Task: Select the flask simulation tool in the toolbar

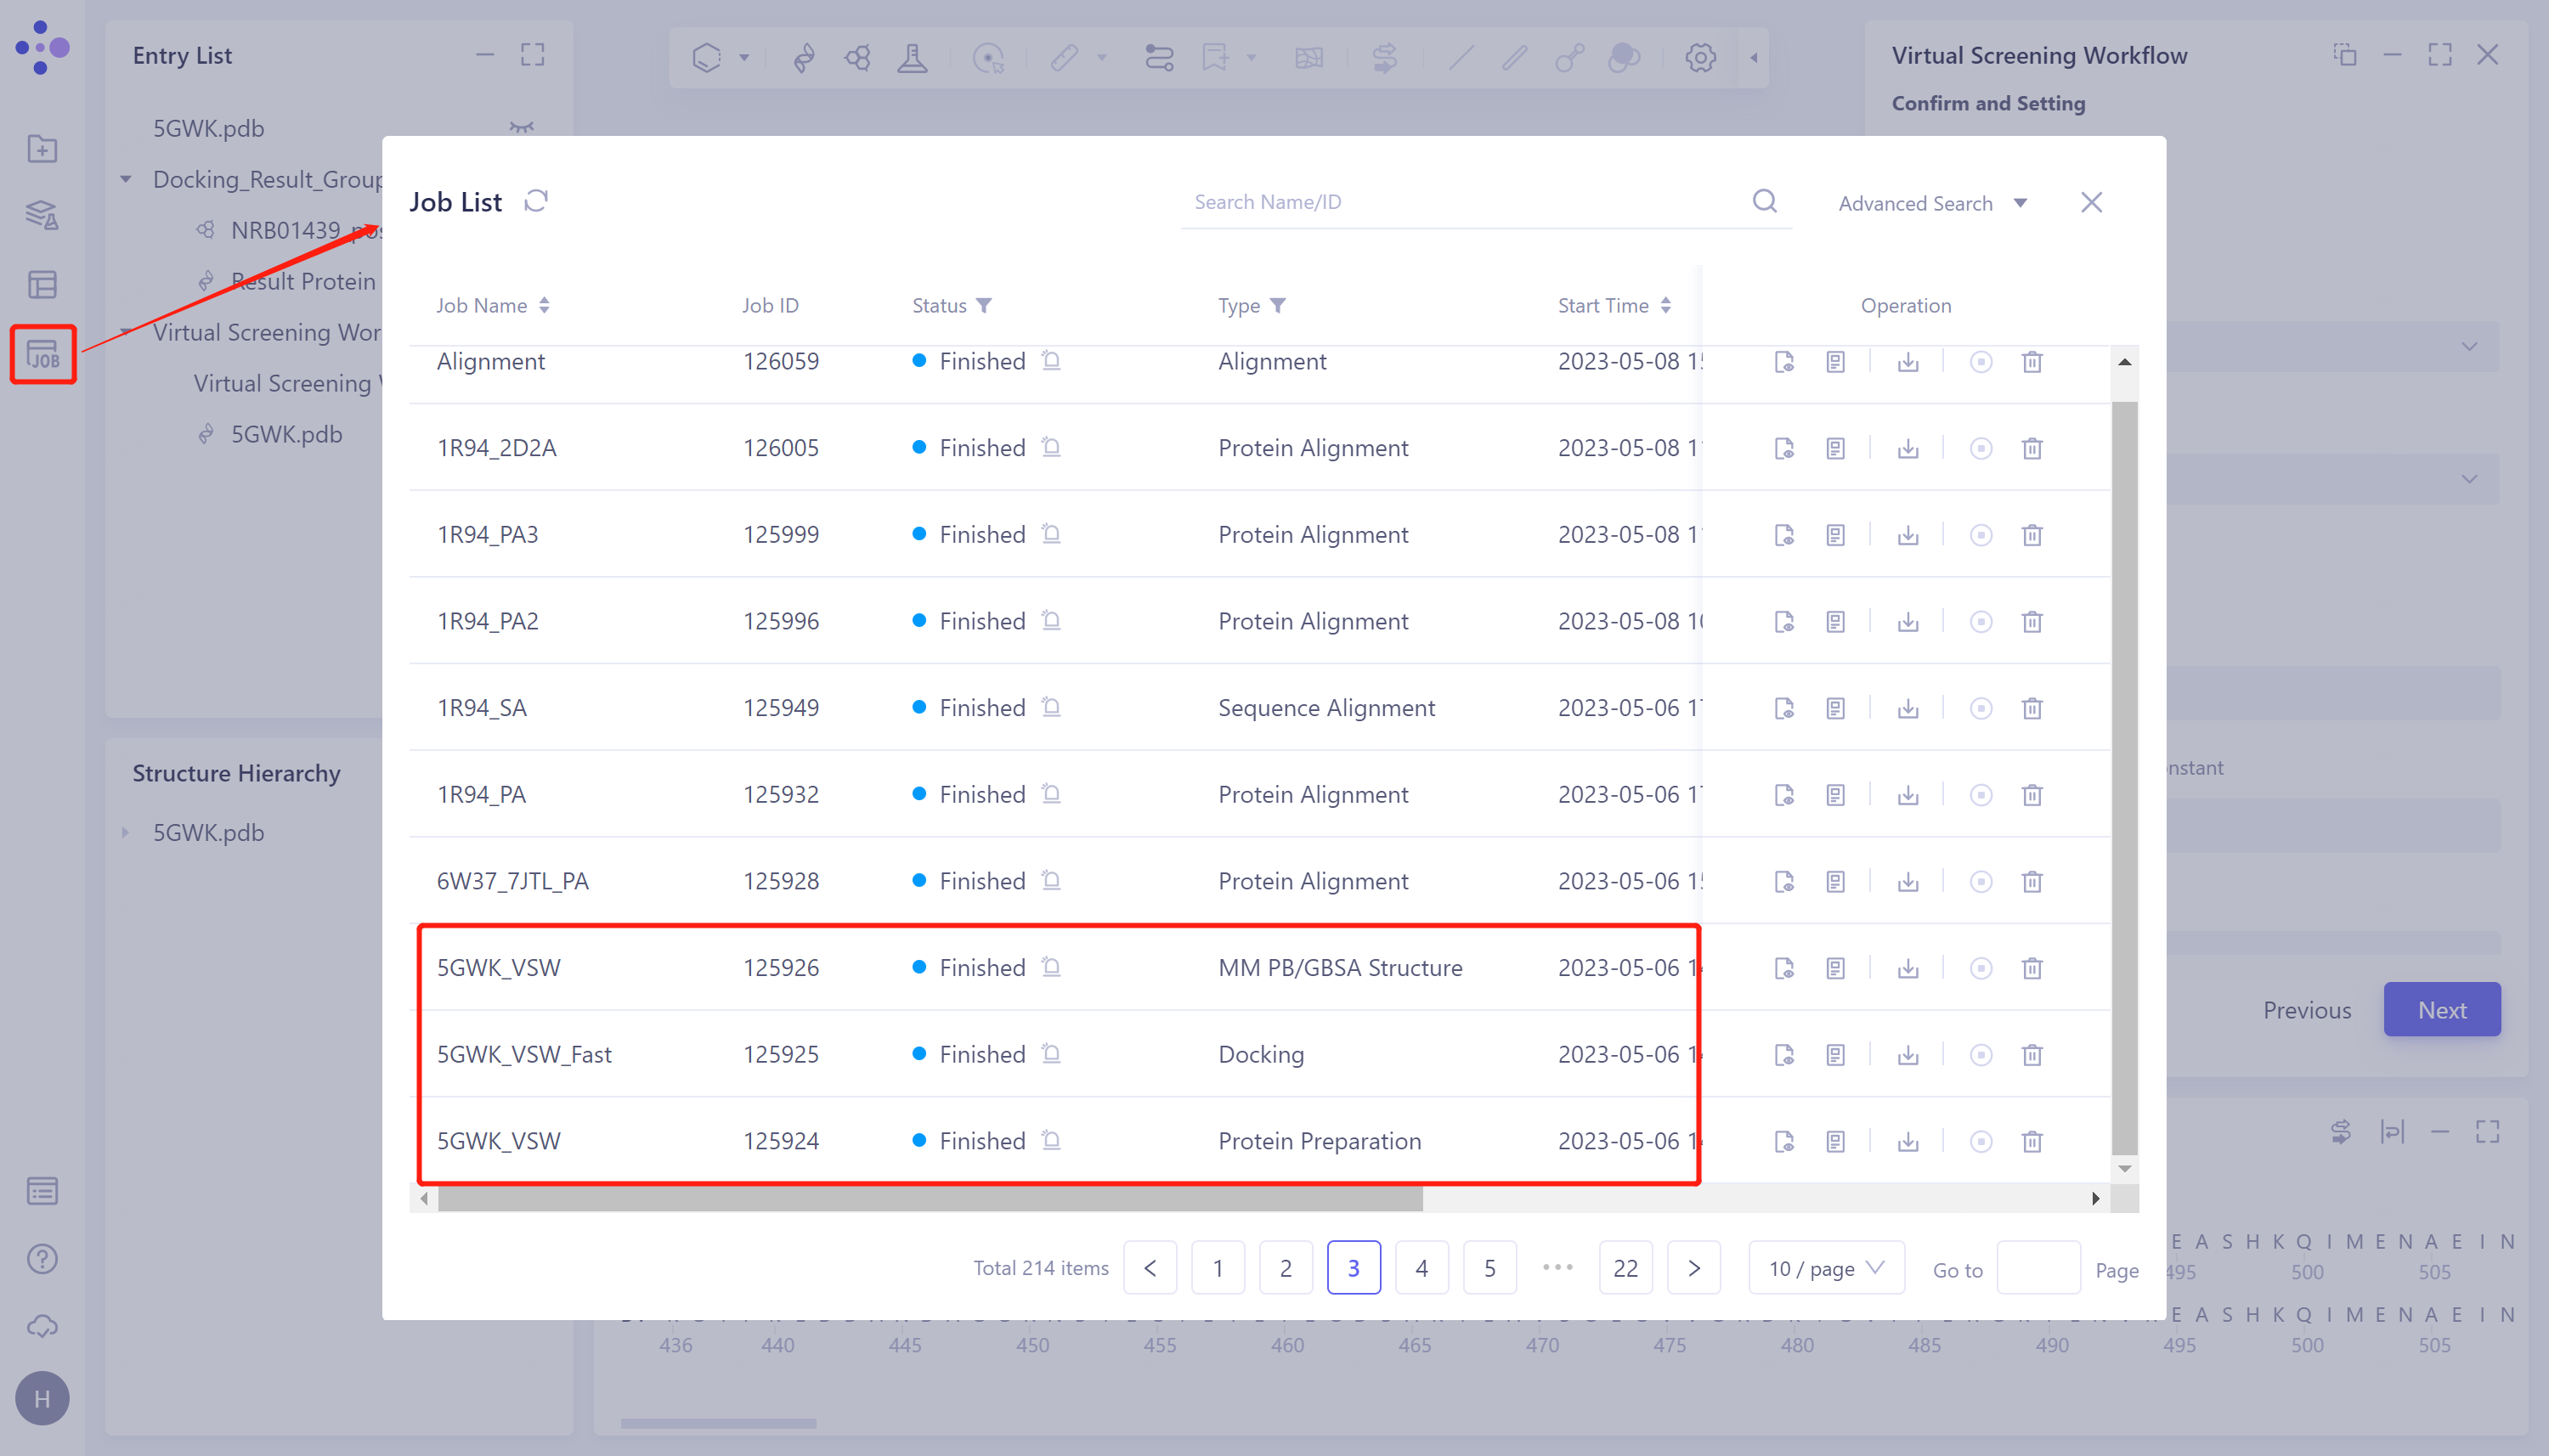Action: click(913, 57)
